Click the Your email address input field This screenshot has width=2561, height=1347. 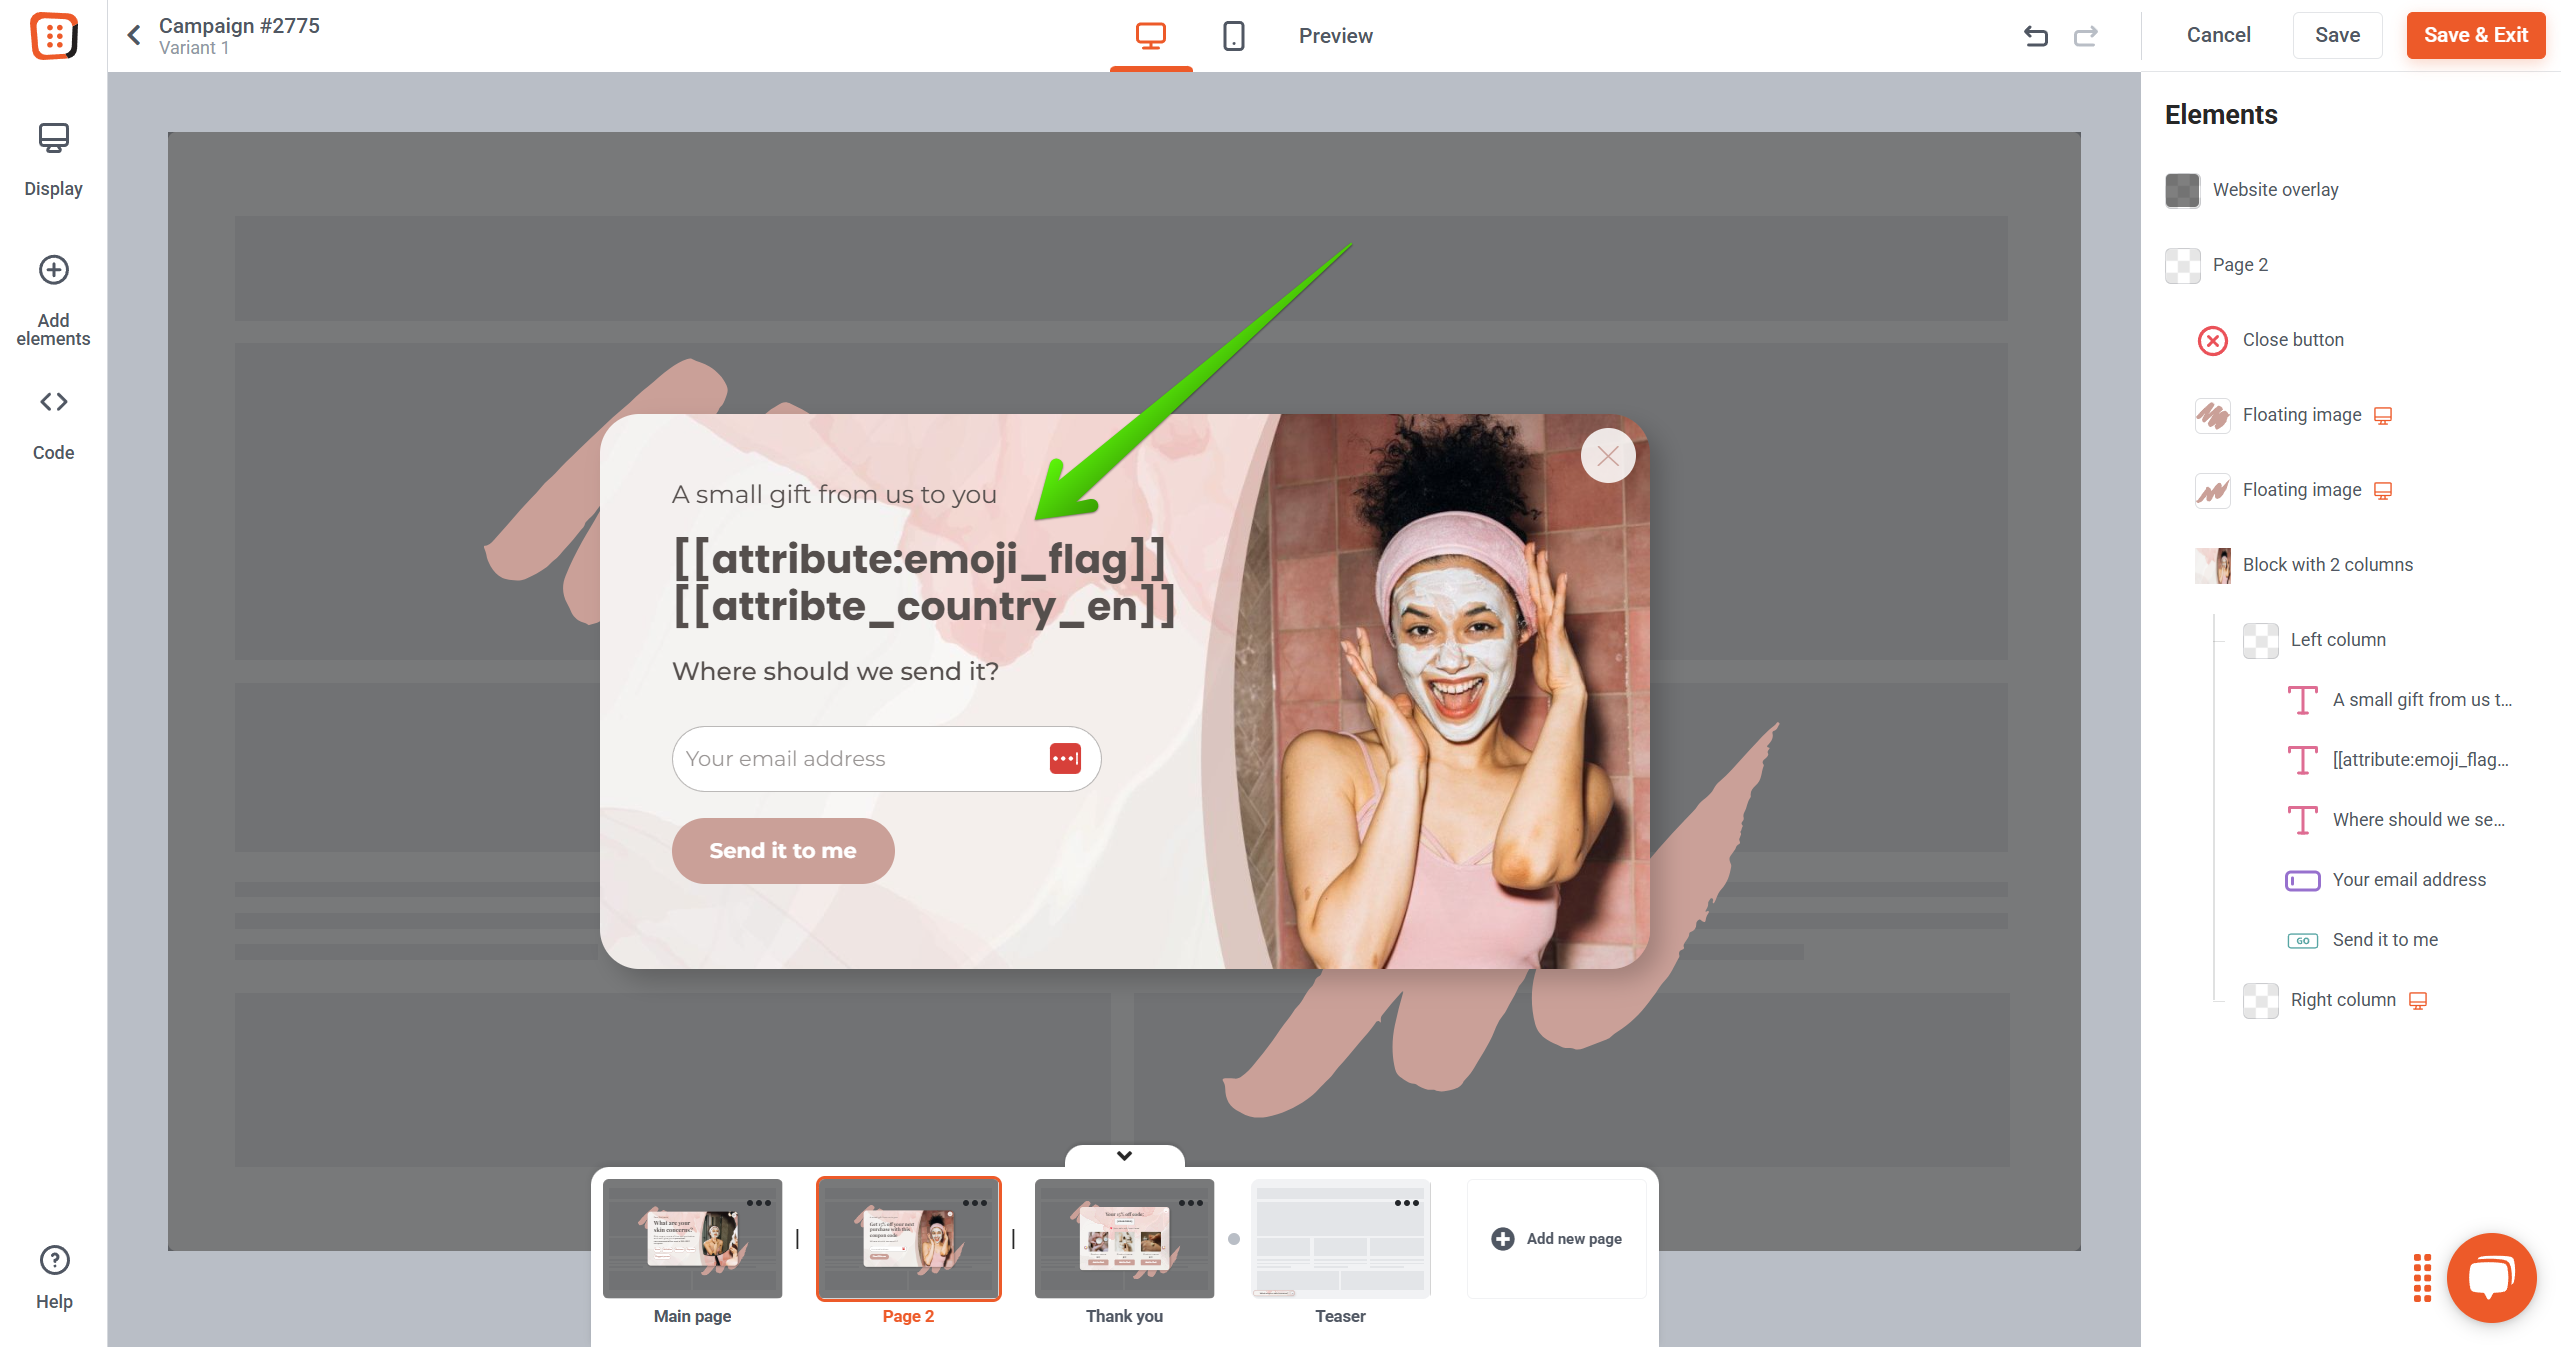[886, 759]
